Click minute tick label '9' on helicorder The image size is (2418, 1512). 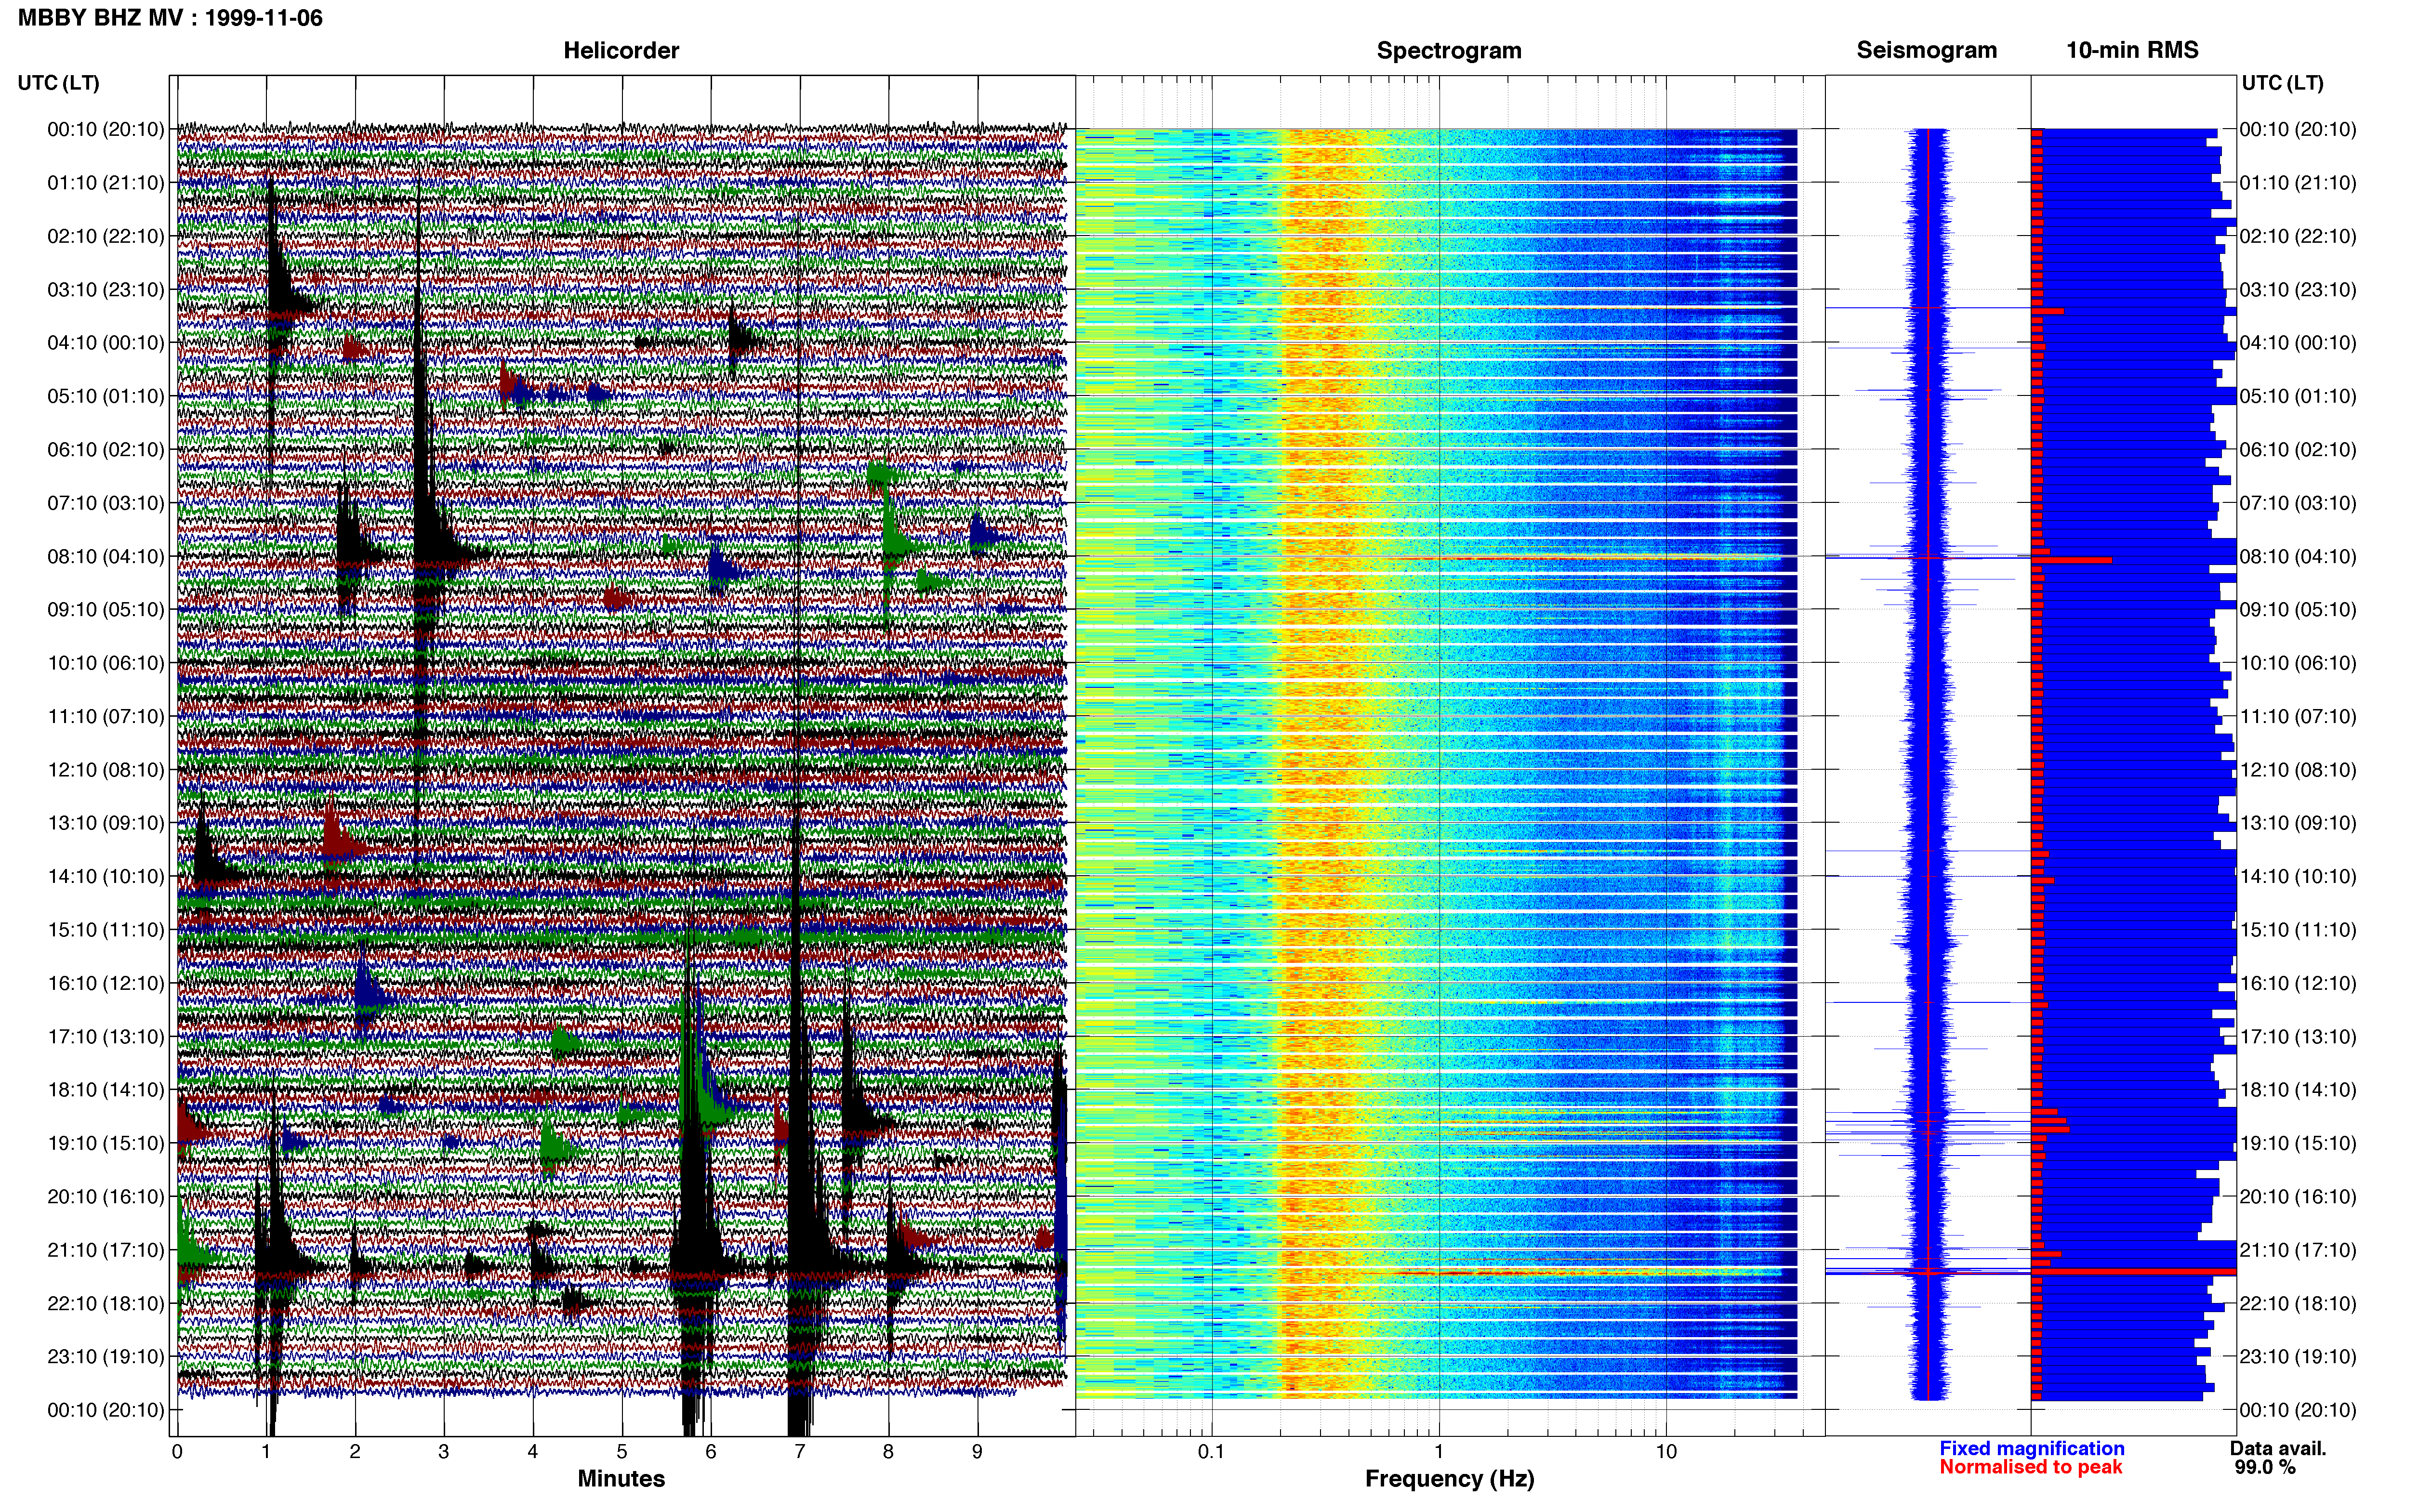point(978,1452)
